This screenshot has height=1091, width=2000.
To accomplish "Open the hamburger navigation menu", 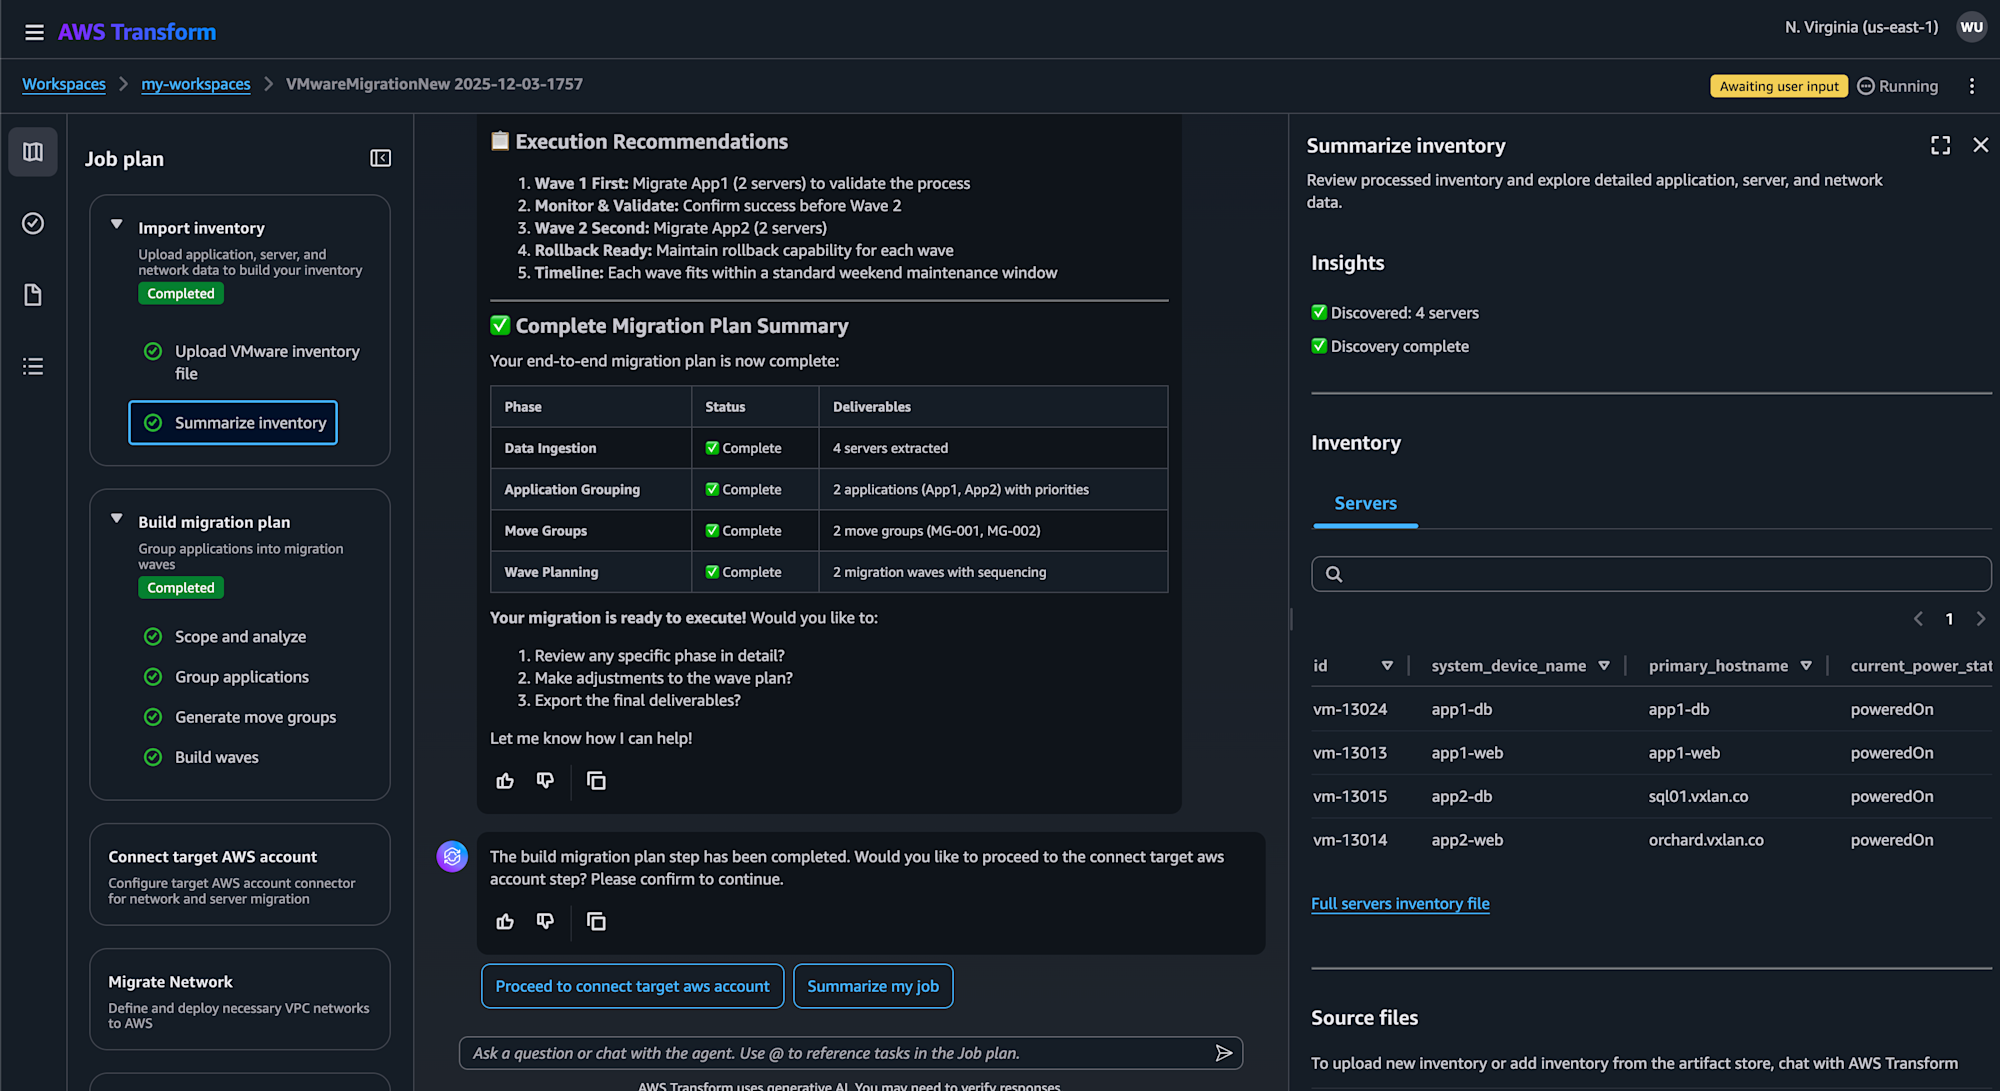I will [34, 32].
